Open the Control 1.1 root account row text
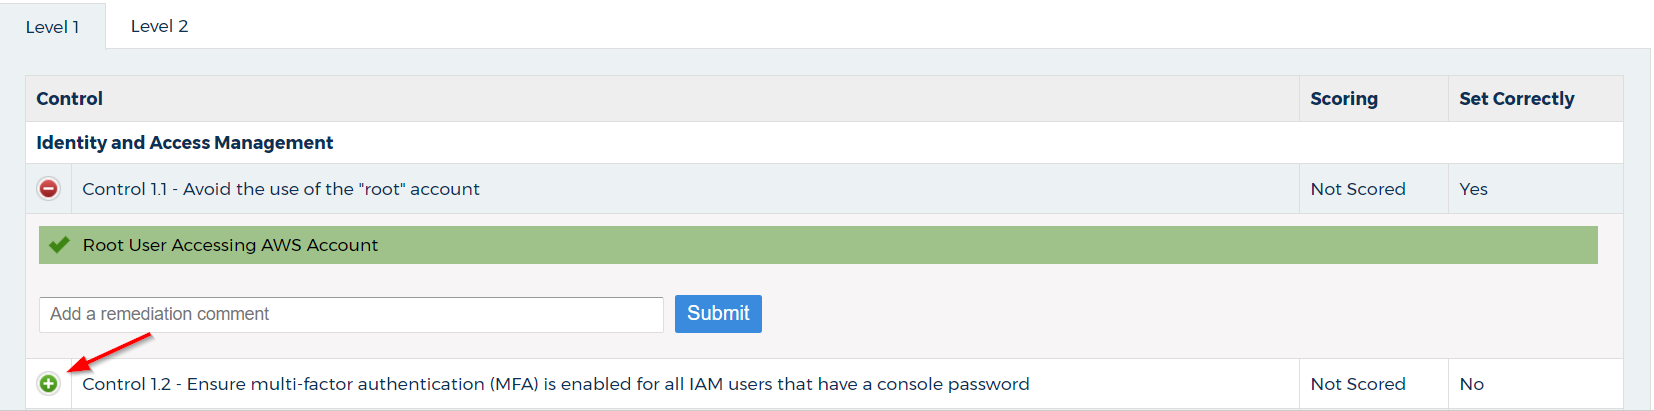The height and width of the screenshot is (411, 1654). [x=281, y=189]
